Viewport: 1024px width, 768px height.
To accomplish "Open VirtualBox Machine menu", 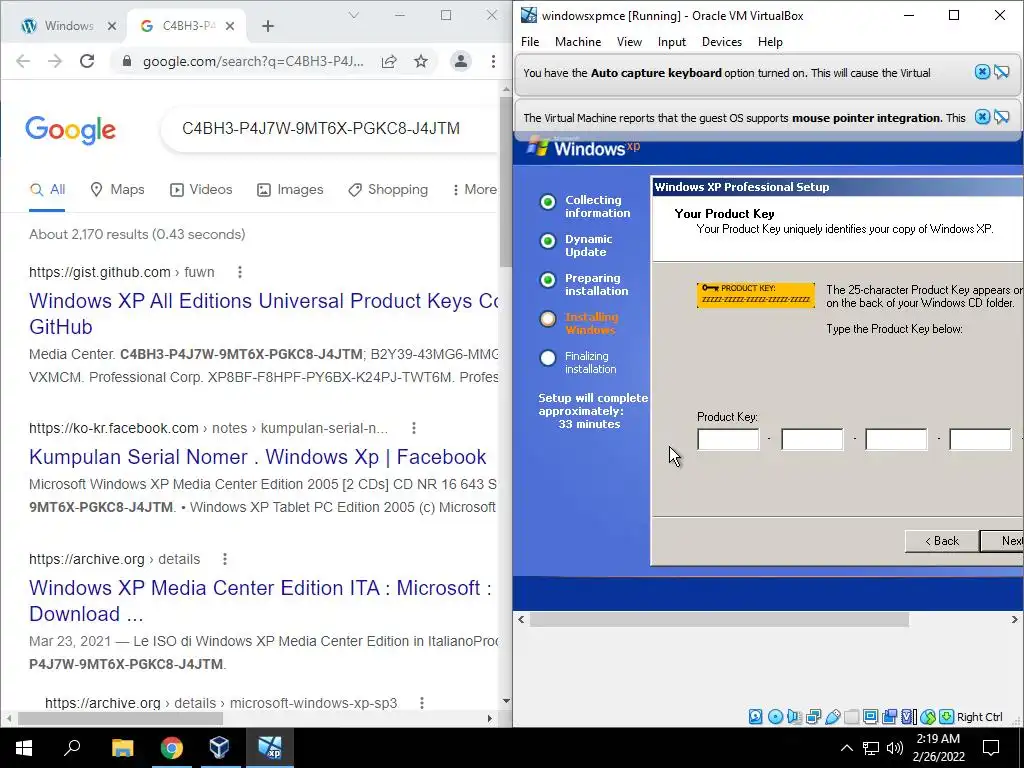I will click(578, 42).
